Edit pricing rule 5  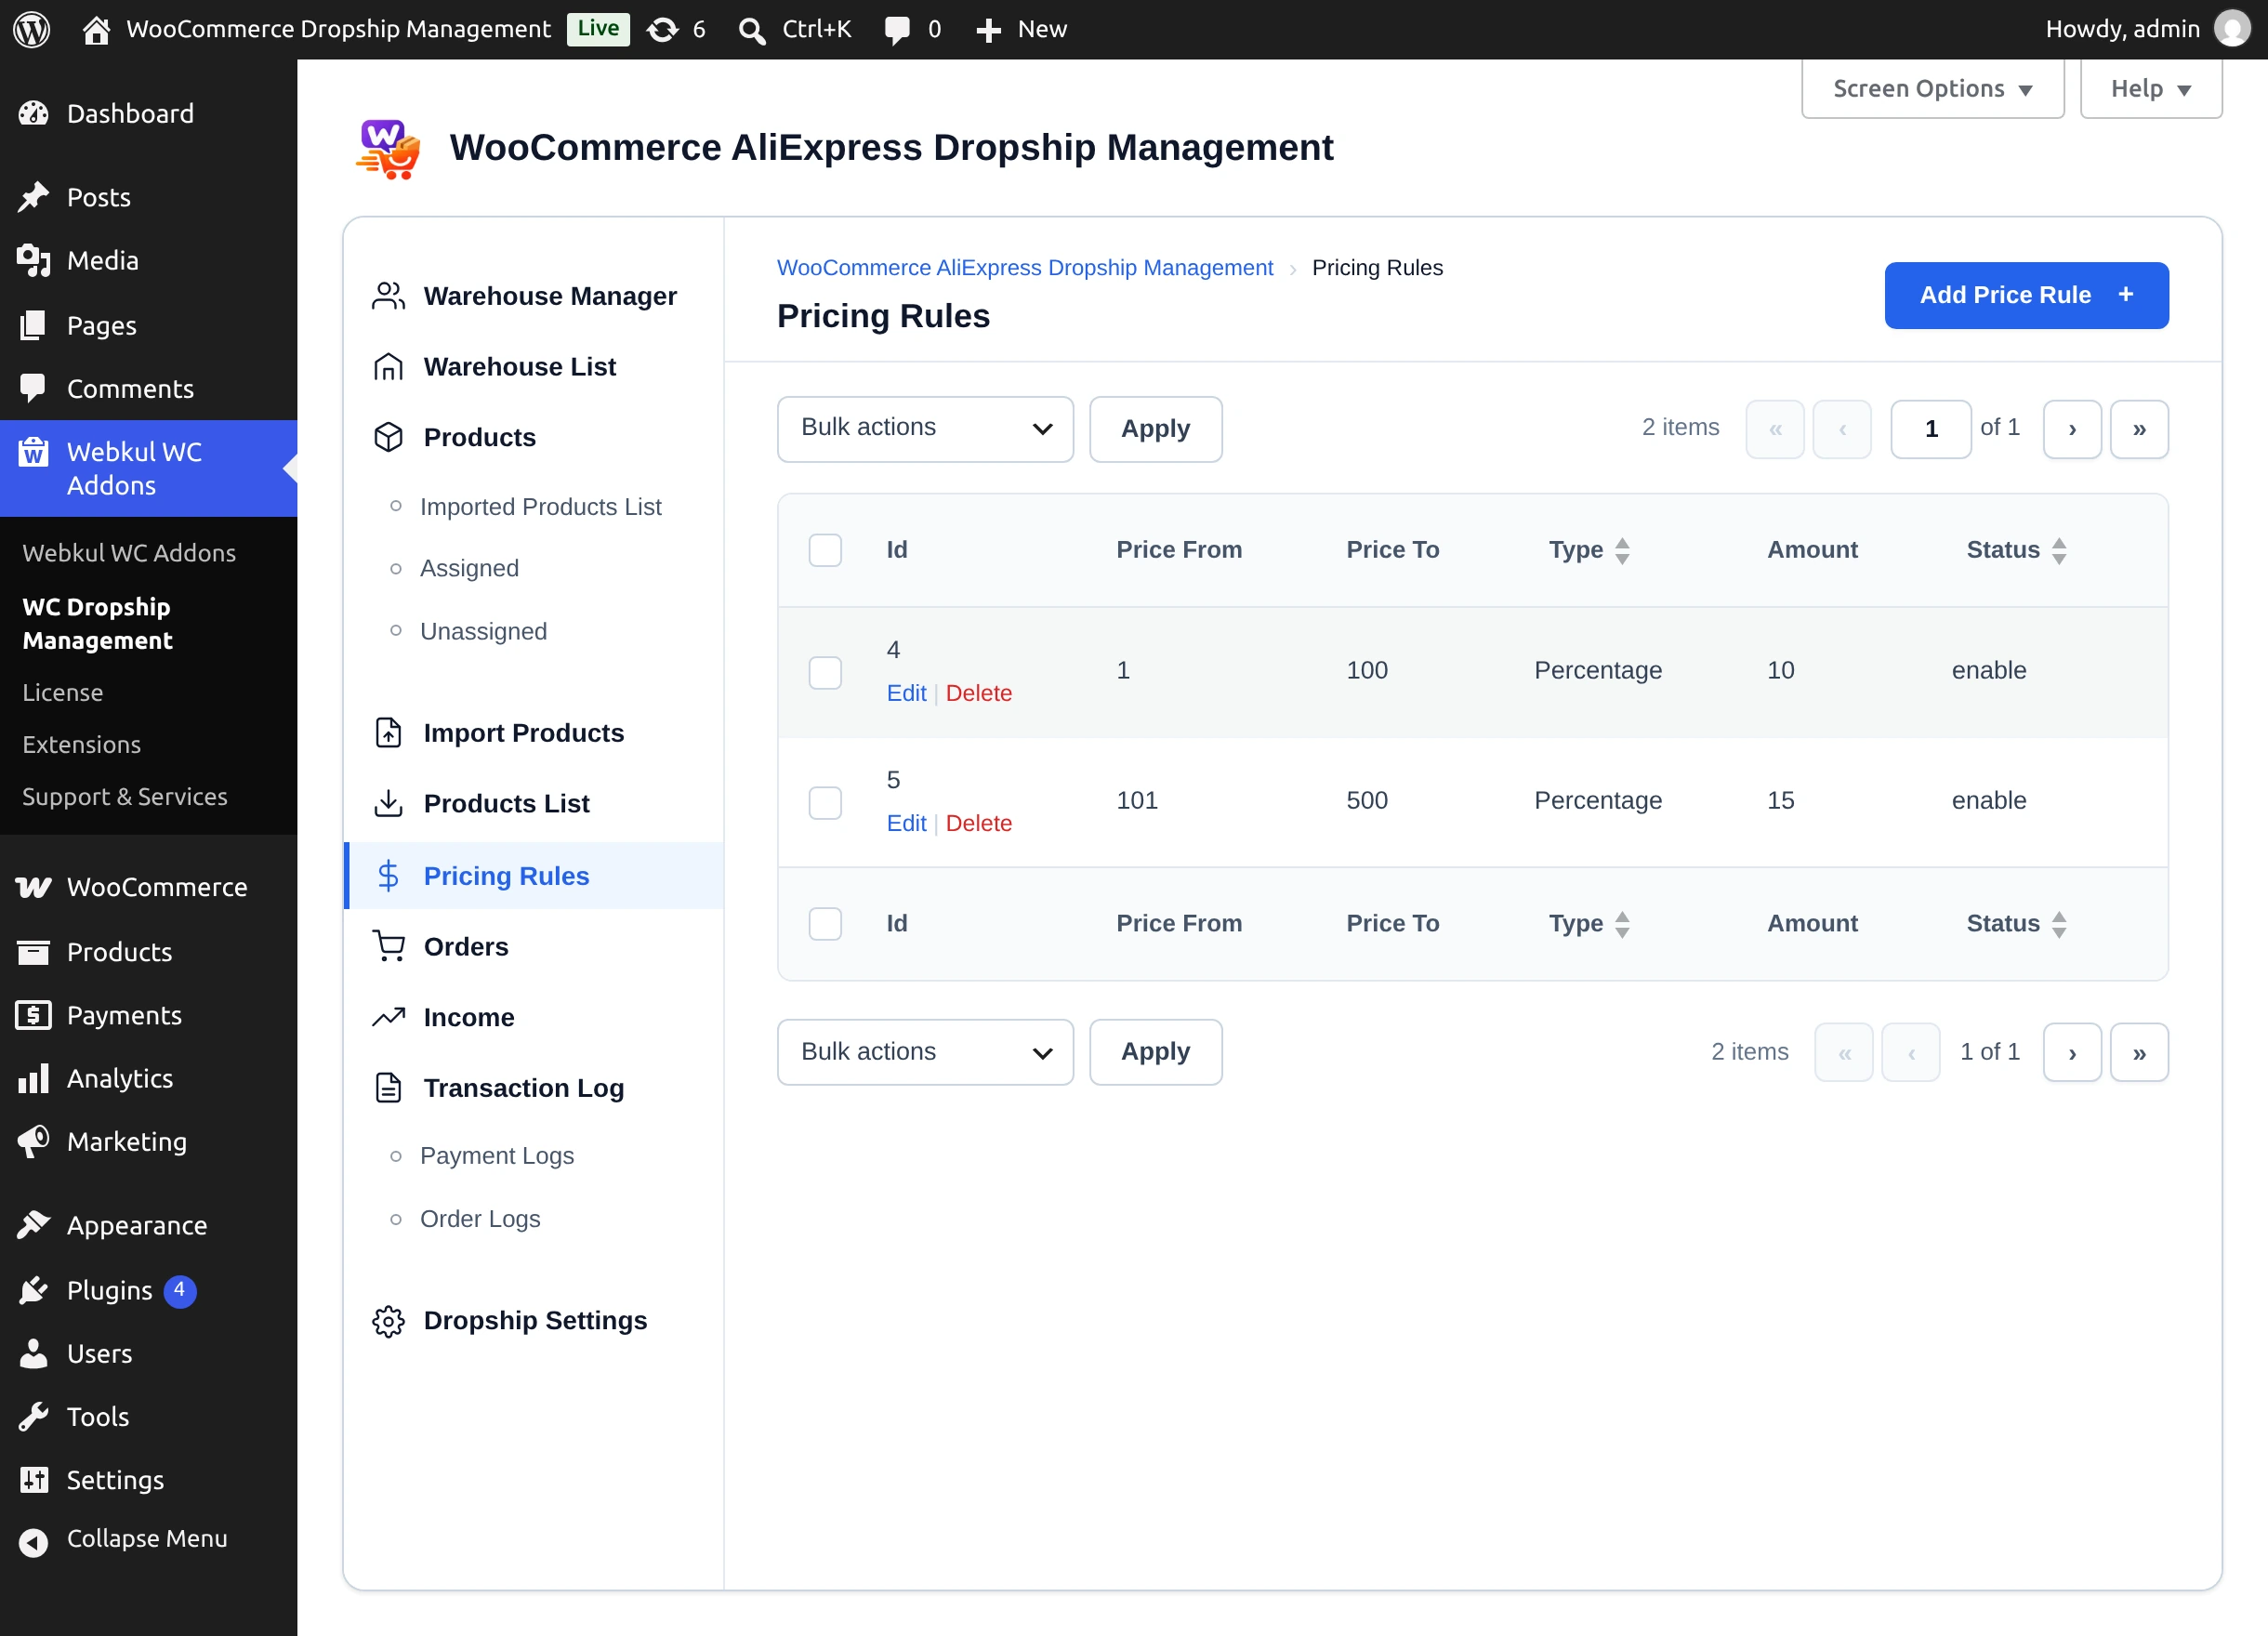pyautogui.click(x=906, y=823)
